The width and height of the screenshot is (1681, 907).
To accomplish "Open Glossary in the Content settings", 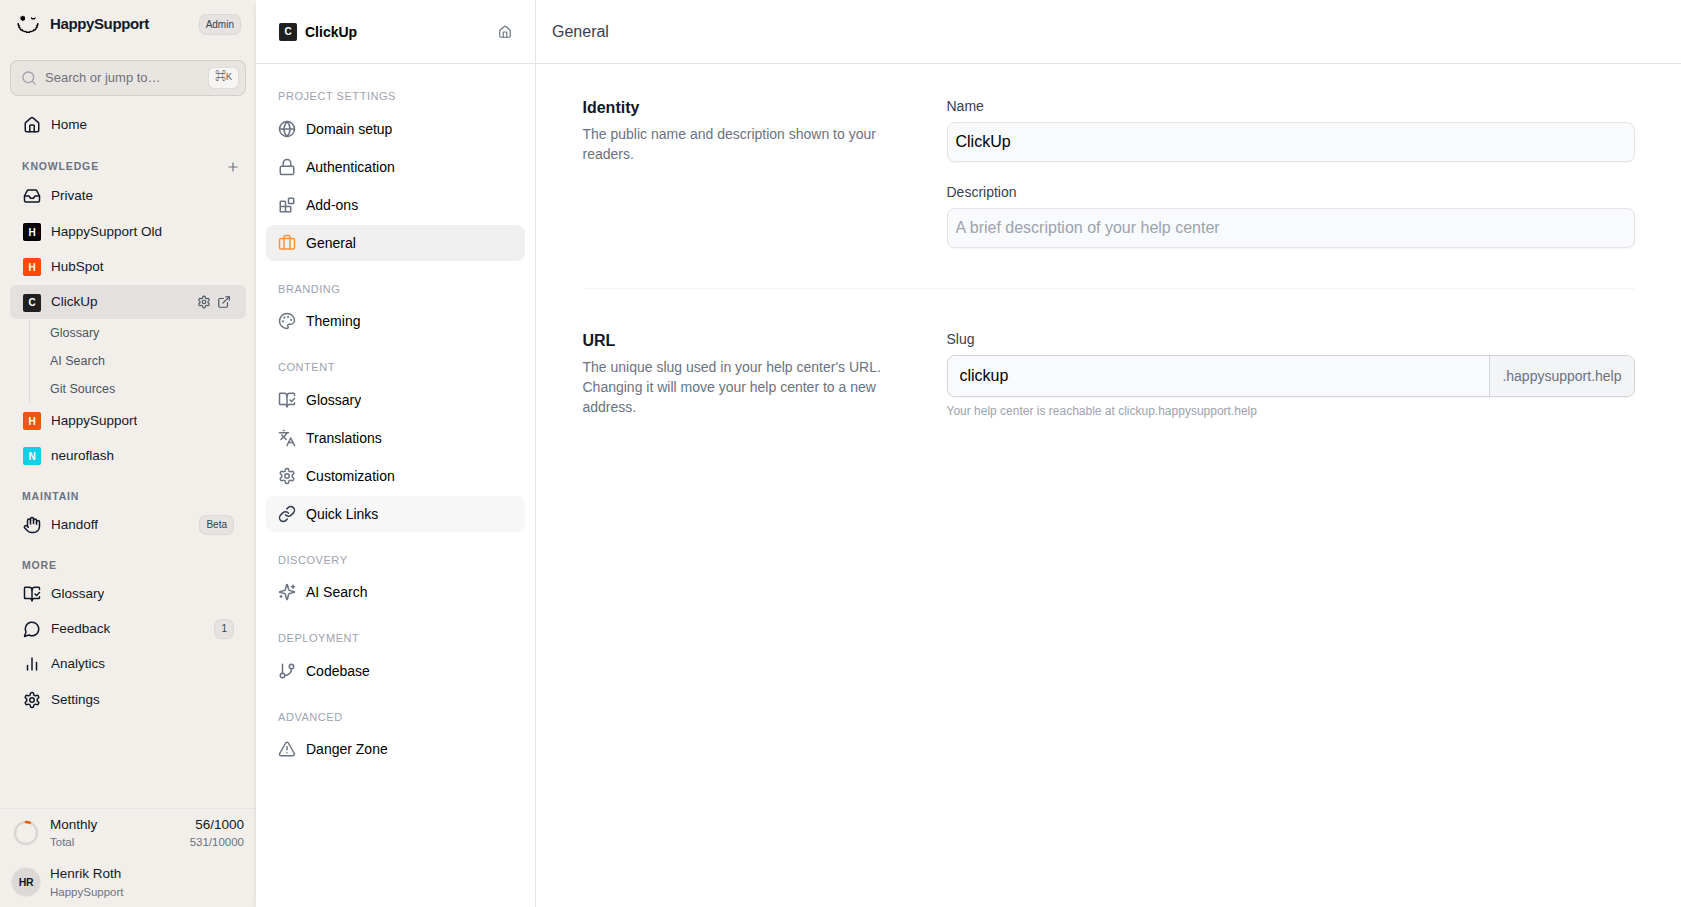I will pyautogui.click(x=395, y=400).
